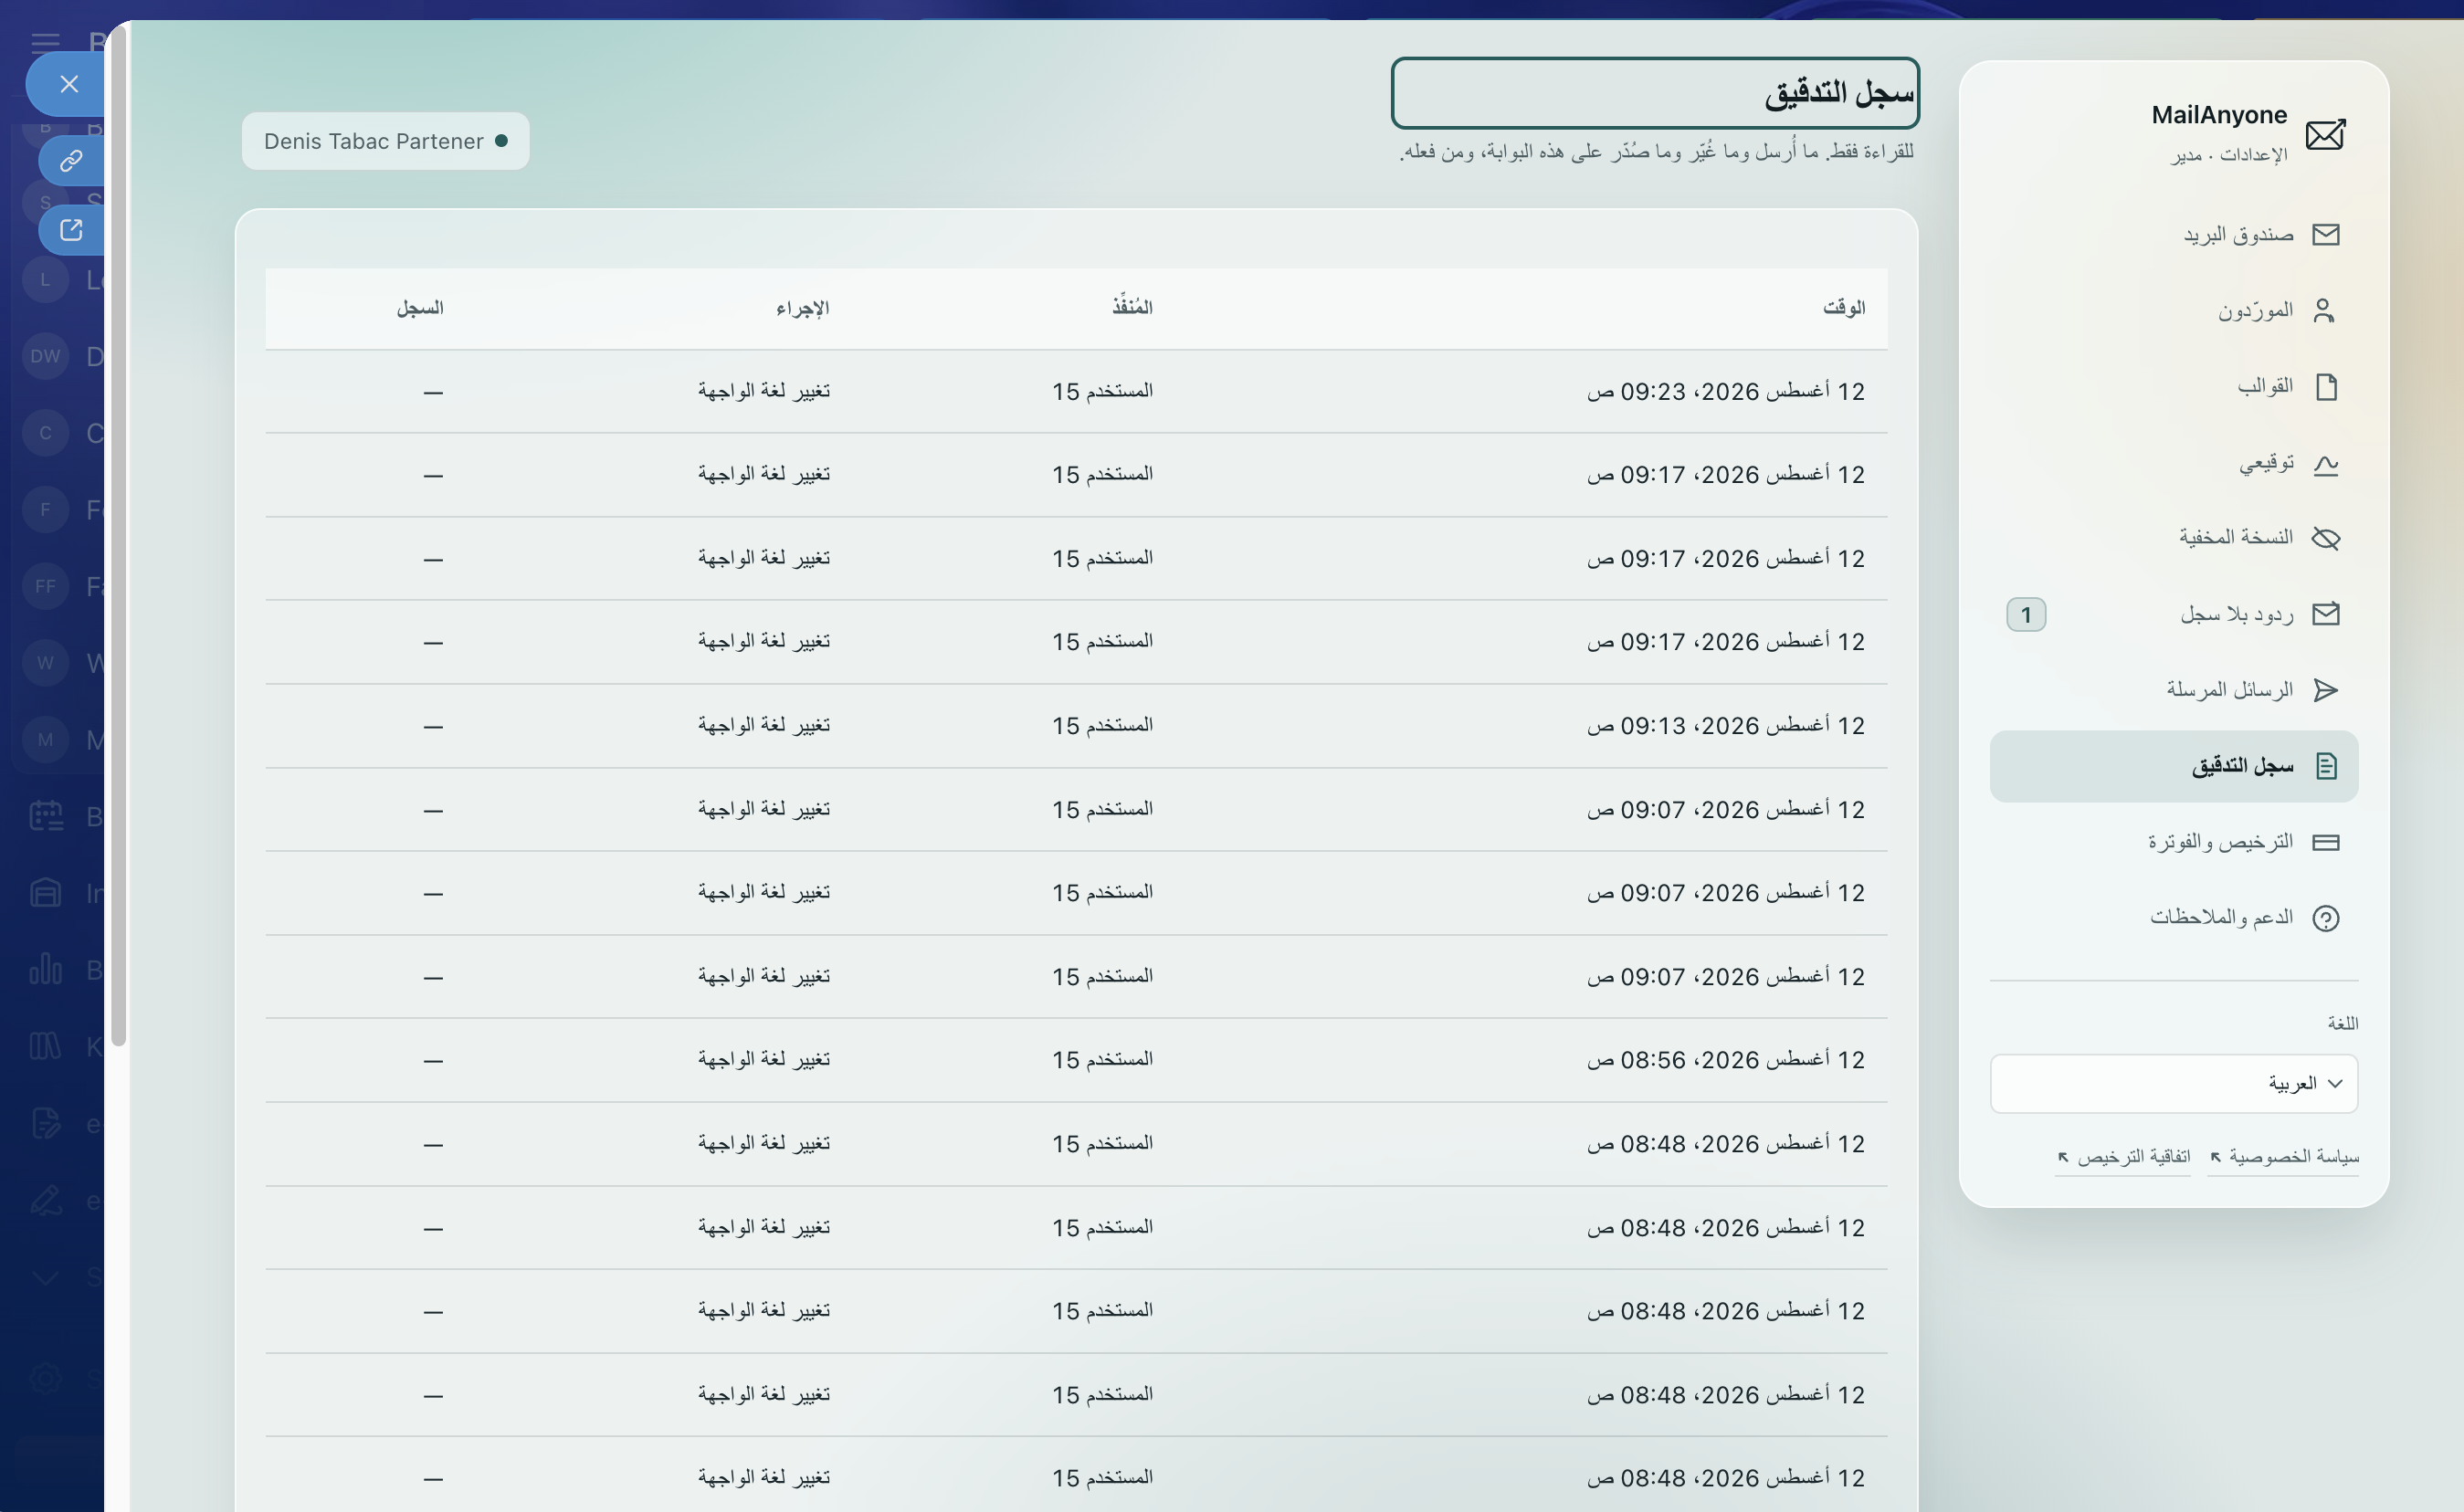The image size is (2464, 1512).
Task: Expand the العربية language dropdown
Action: point(2174,1083)
